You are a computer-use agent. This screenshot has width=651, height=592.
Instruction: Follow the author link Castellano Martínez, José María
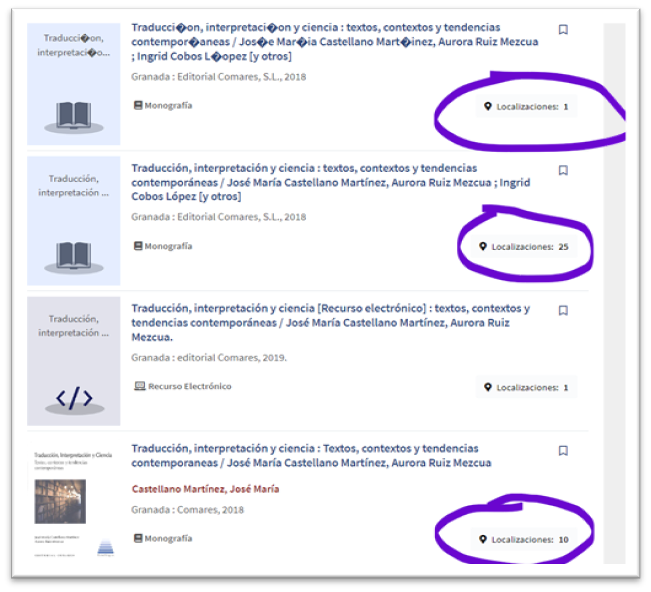tap(205, 489)
